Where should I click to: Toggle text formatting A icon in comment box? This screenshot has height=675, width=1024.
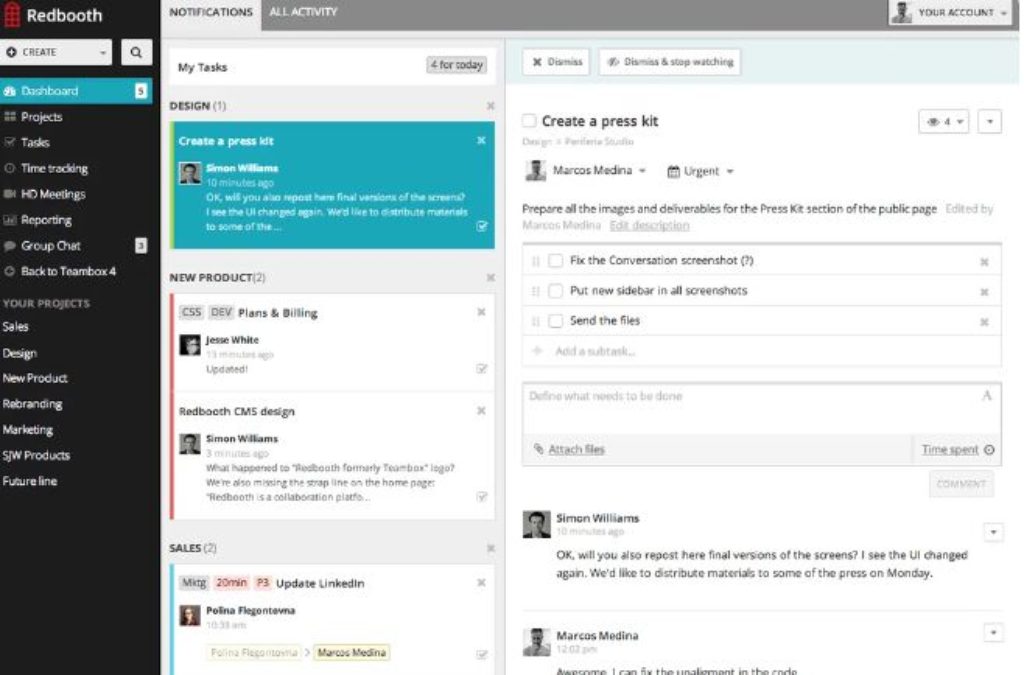pos(987,396)
